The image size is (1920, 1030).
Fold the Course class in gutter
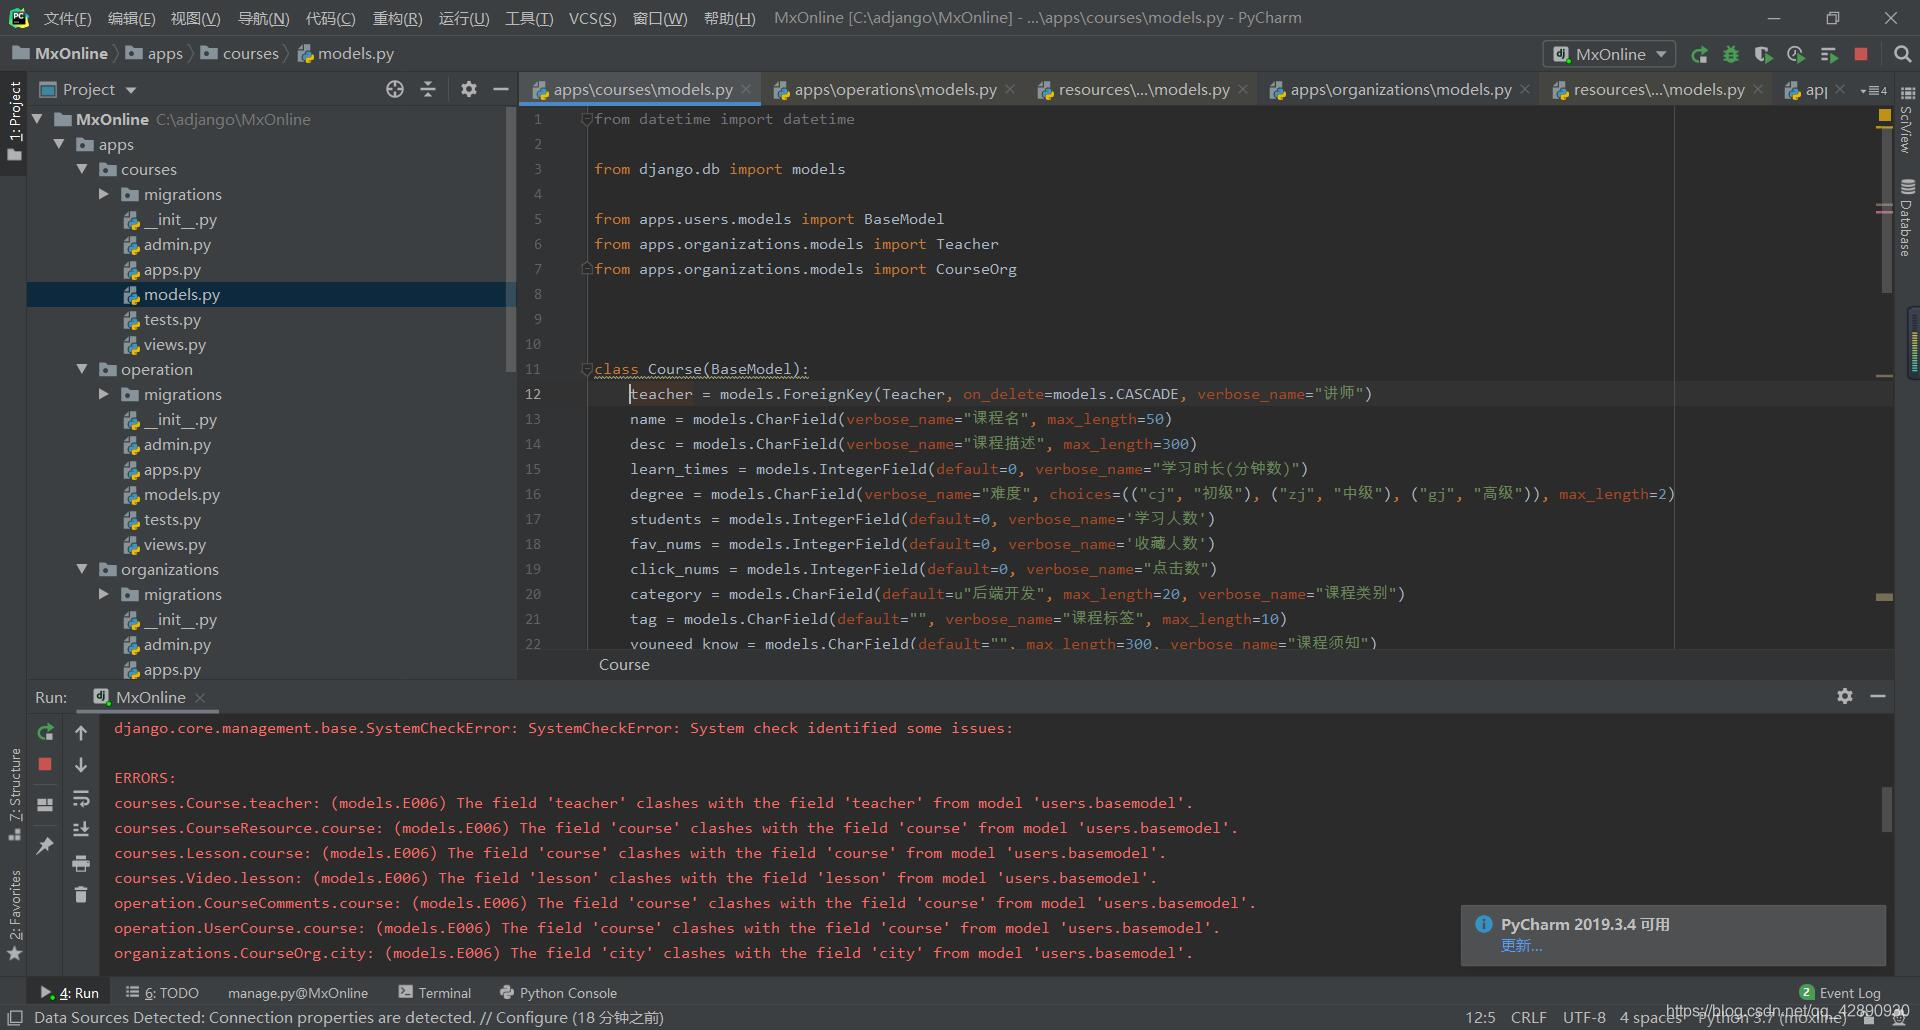pyautogui.click(x=587, y=369)
